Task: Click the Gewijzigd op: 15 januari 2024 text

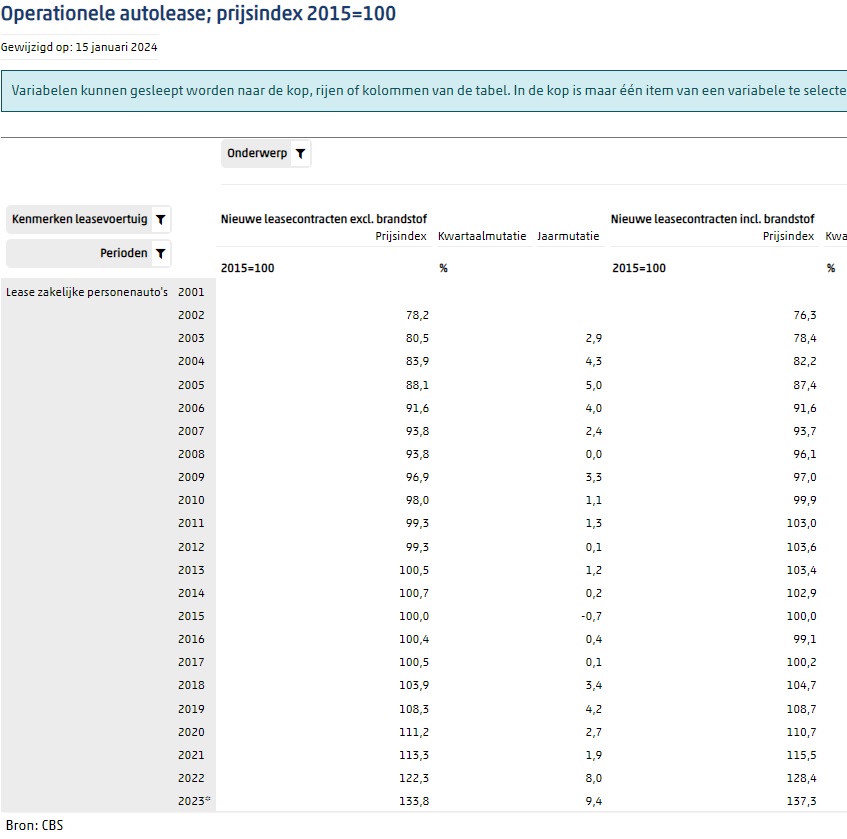Action: pos(79,47)
